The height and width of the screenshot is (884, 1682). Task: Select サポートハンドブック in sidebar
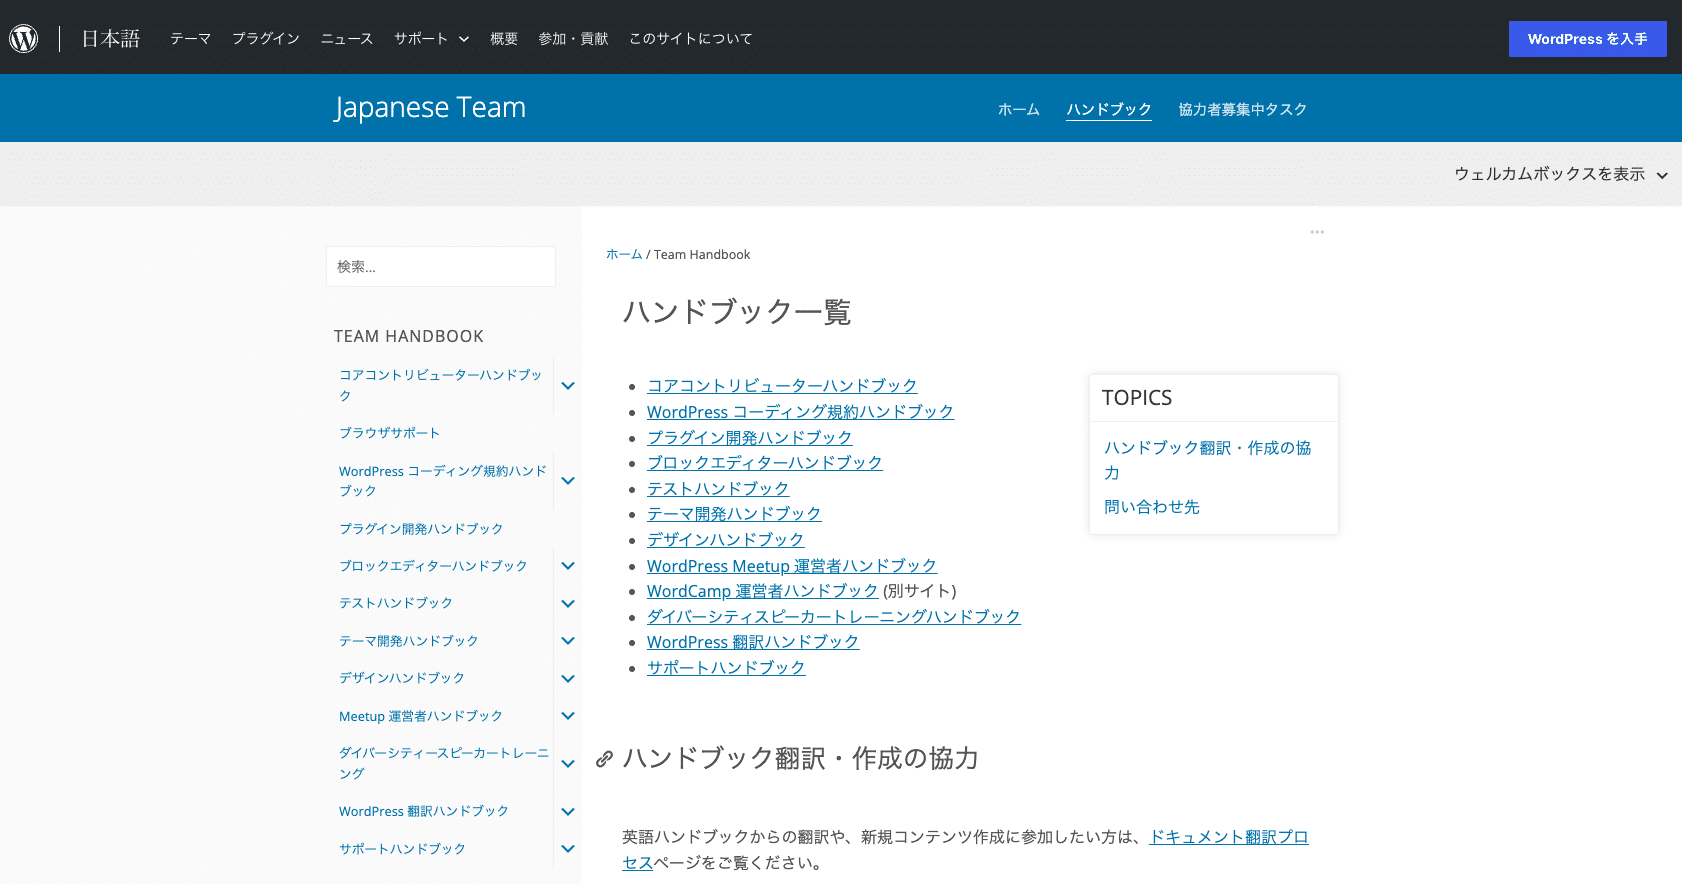coord(403,849)
